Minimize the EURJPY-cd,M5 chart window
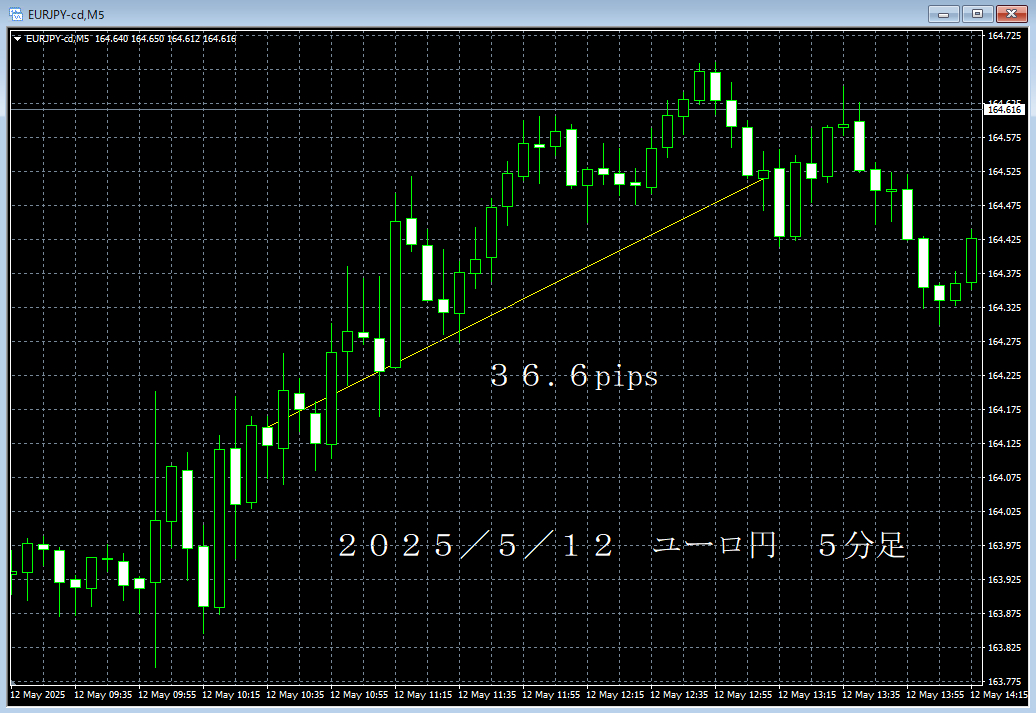This screenshot has height=713, width=1036. coord(944,14)
